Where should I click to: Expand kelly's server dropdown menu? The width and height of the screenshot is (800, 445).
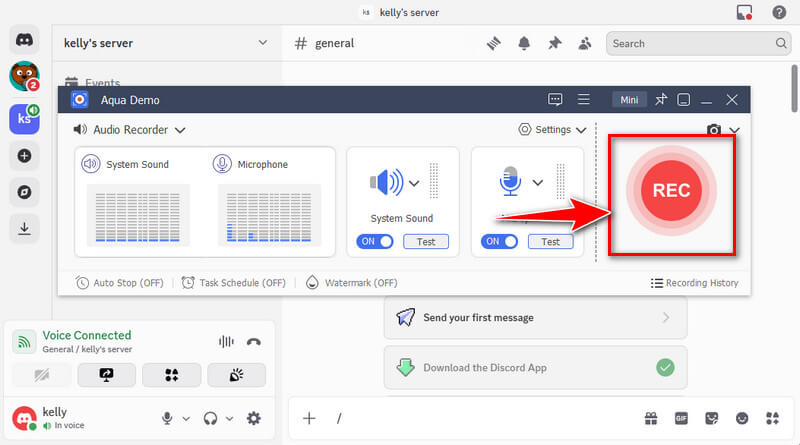coord(262,43)
